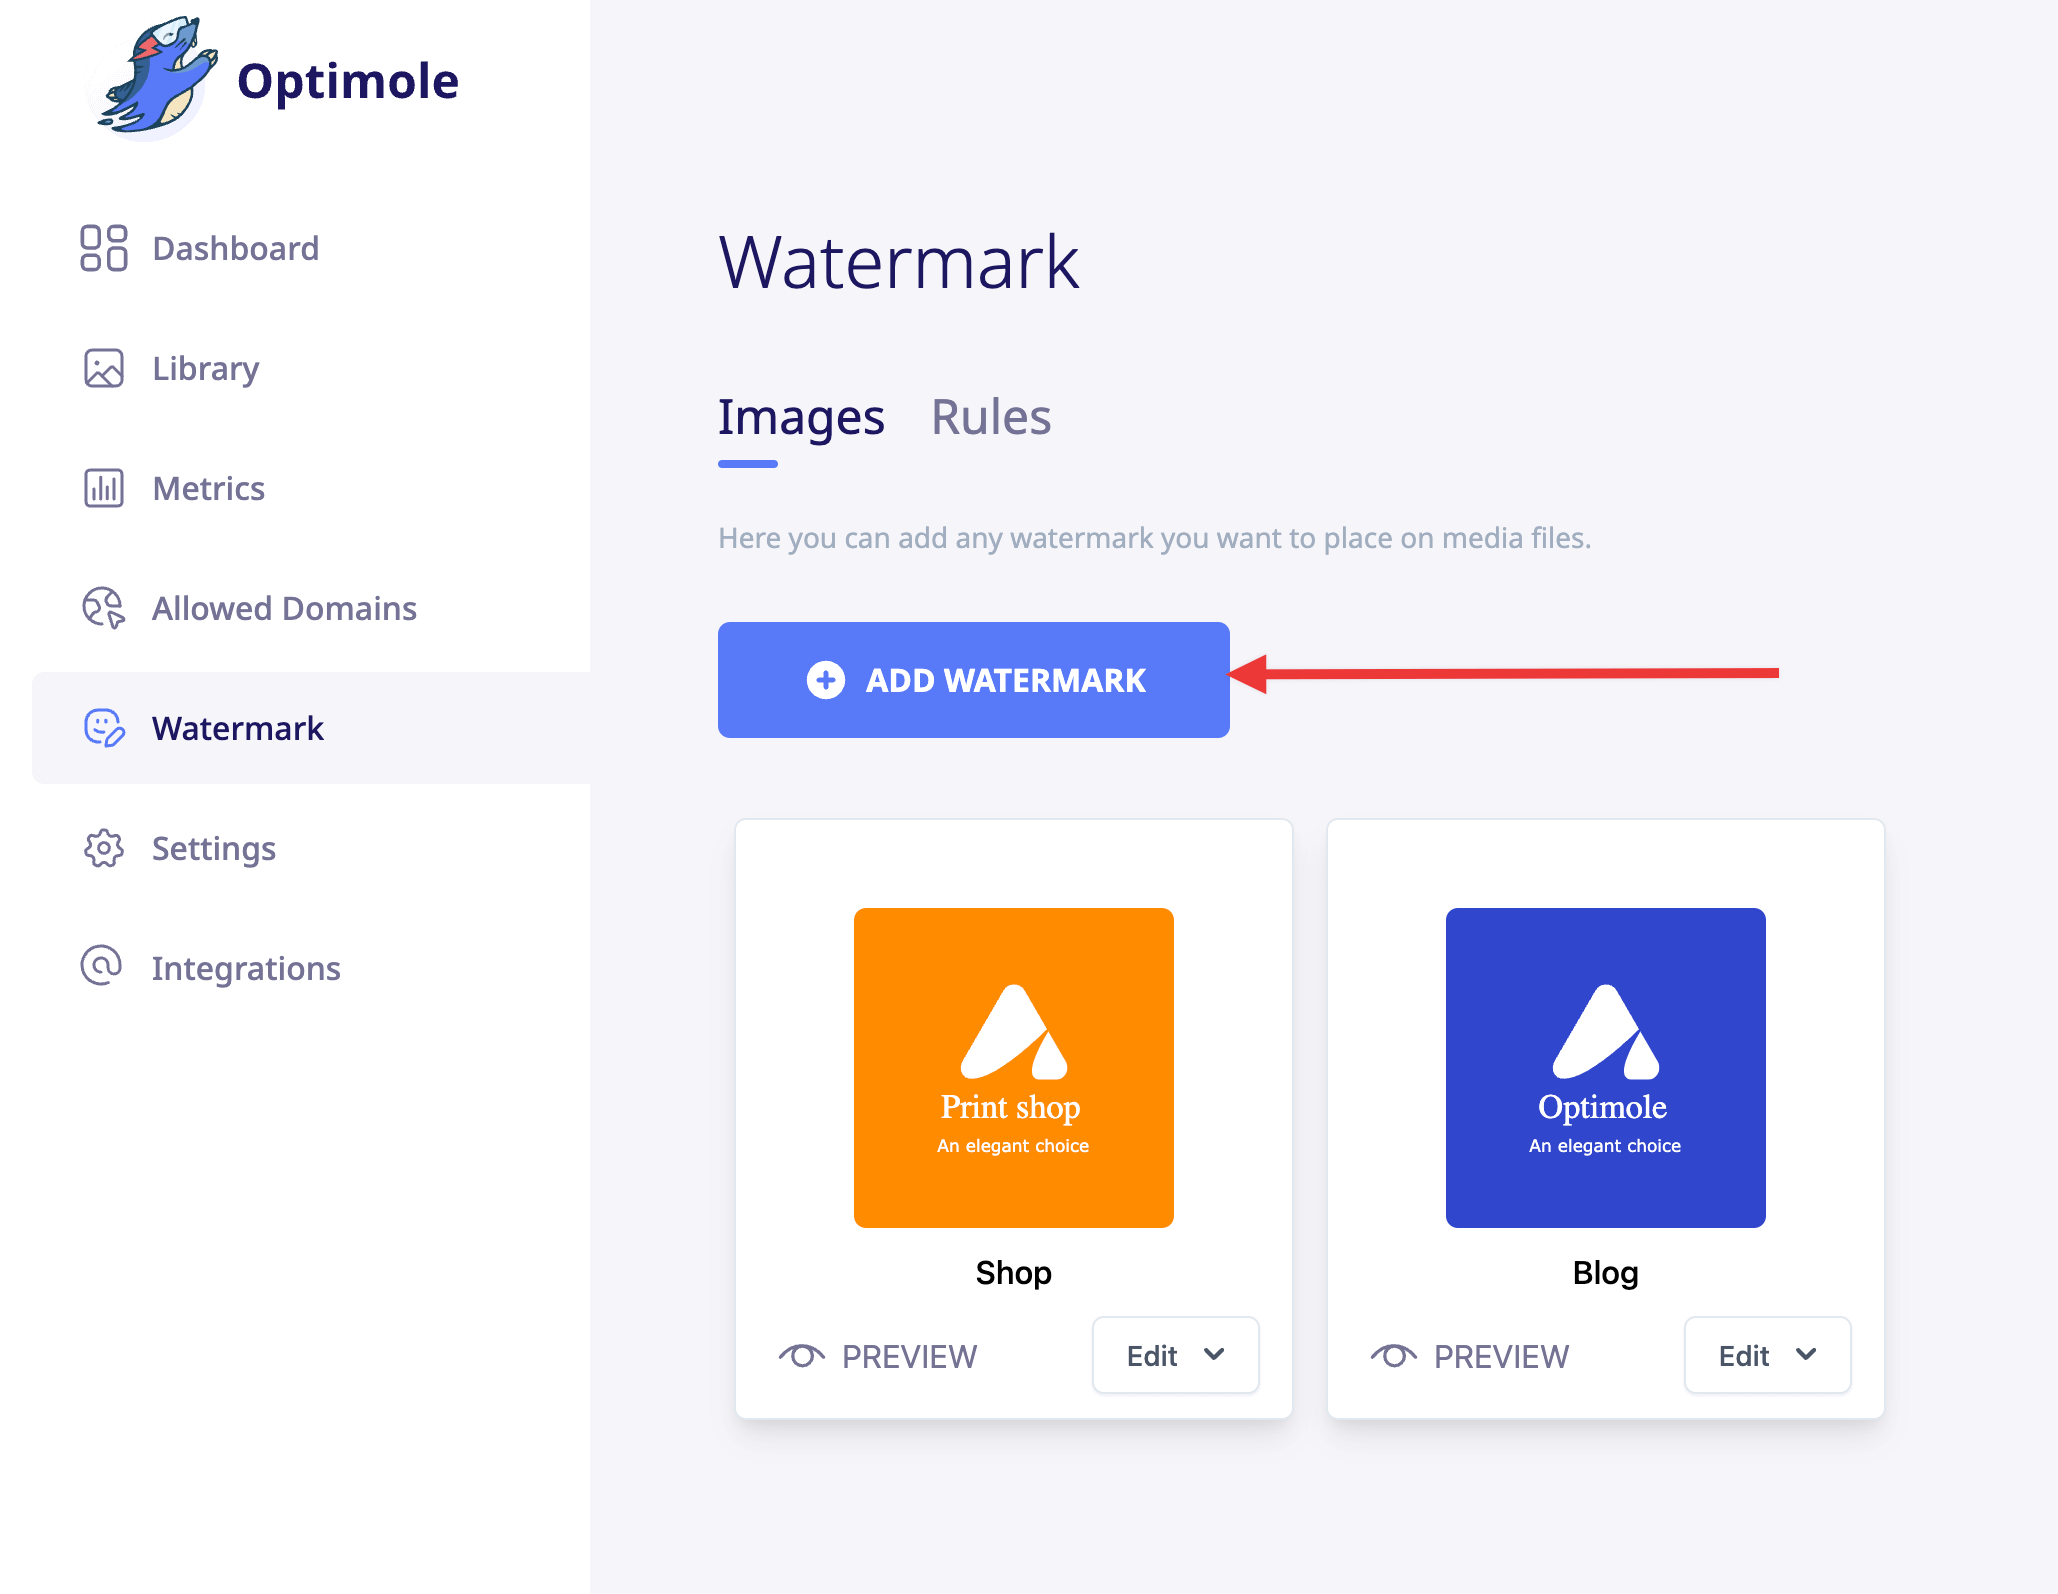
Task: Click the Allowed Domains globe icon
Action: tap(104, 608)
